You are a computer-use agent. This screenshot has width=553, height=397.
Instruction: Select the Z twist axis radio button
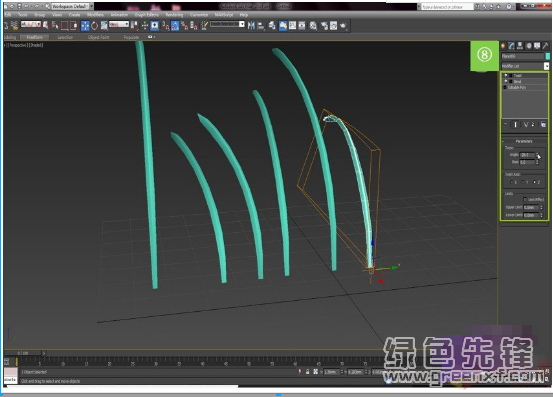pyautogui.click(x=535, y=182)
